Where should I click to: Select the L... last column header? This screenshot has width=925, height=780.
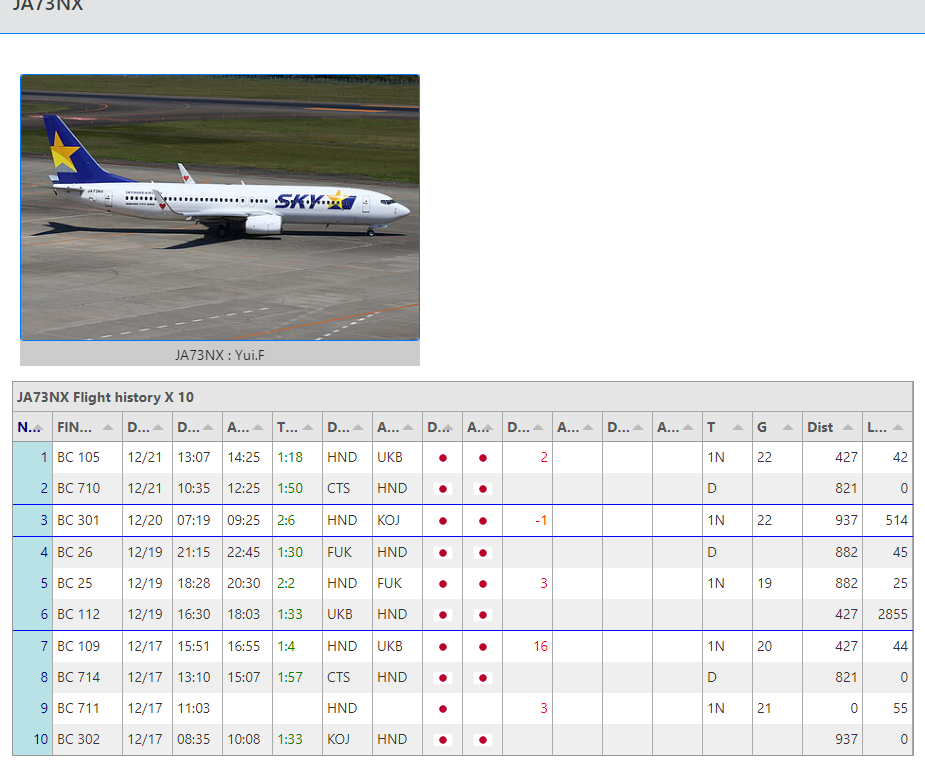[x=886, y=427]
